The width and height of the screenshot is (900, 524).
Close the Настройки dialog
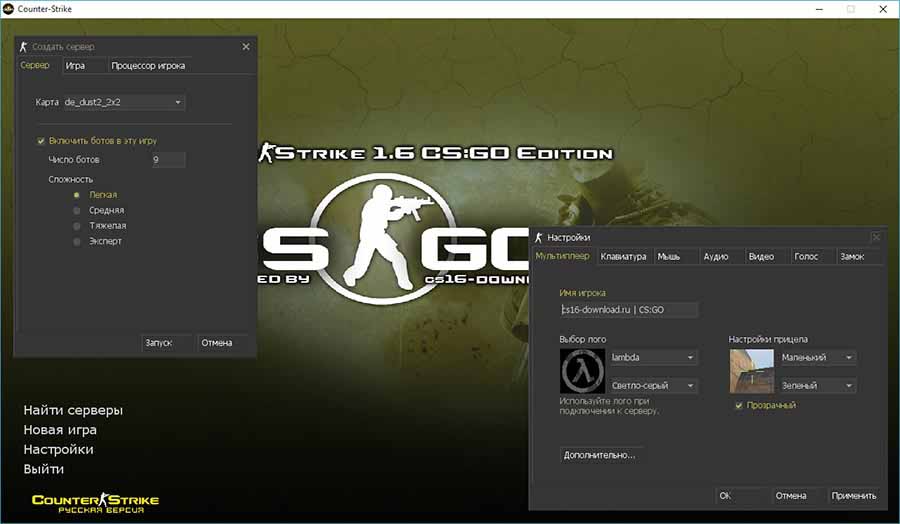[x=876, y=237]
